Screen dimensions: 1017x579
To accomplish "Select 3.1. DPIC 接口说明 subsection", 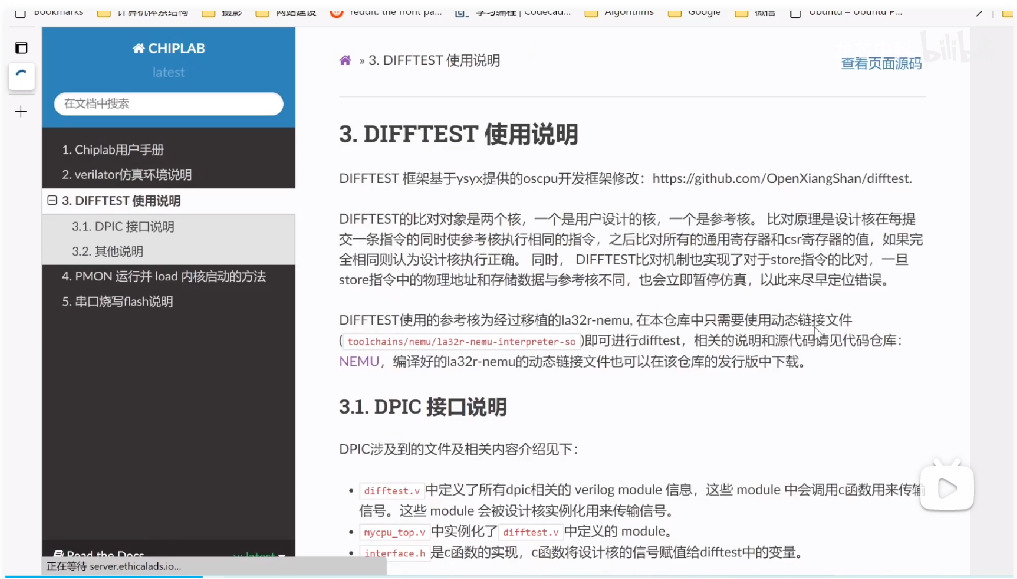I will [122, 227].
